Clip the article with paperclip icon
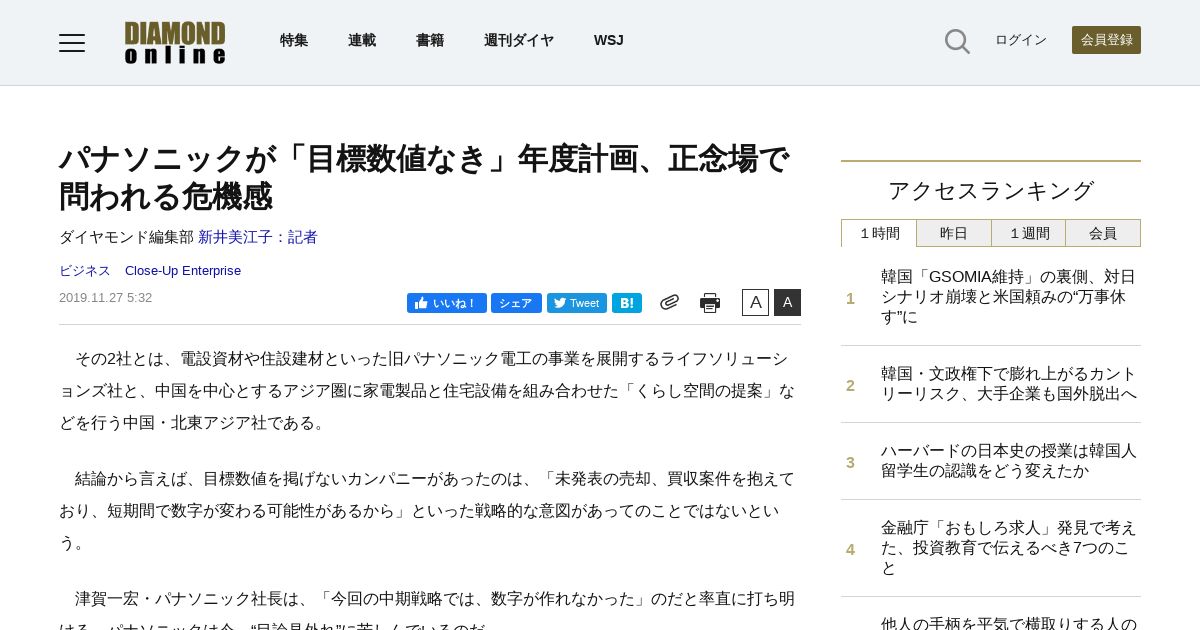 (x=669, y=302)
